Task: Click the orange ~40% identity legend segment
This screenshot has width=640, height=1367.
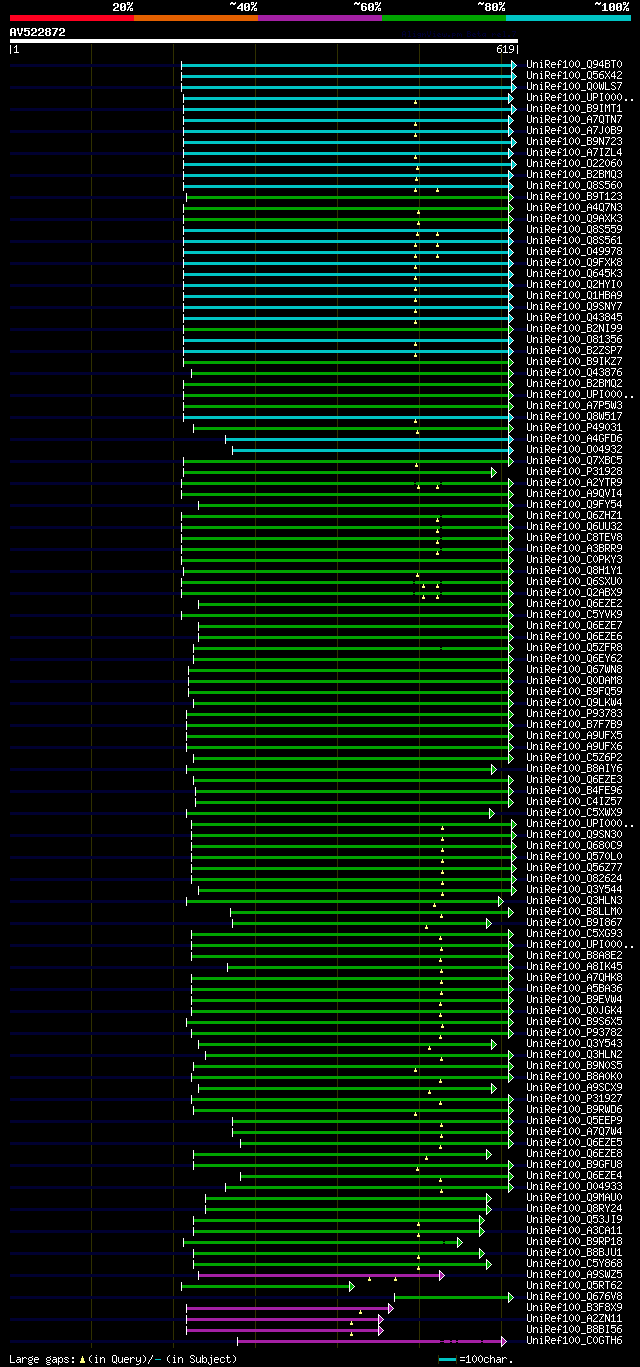Action: click(195, 17)
